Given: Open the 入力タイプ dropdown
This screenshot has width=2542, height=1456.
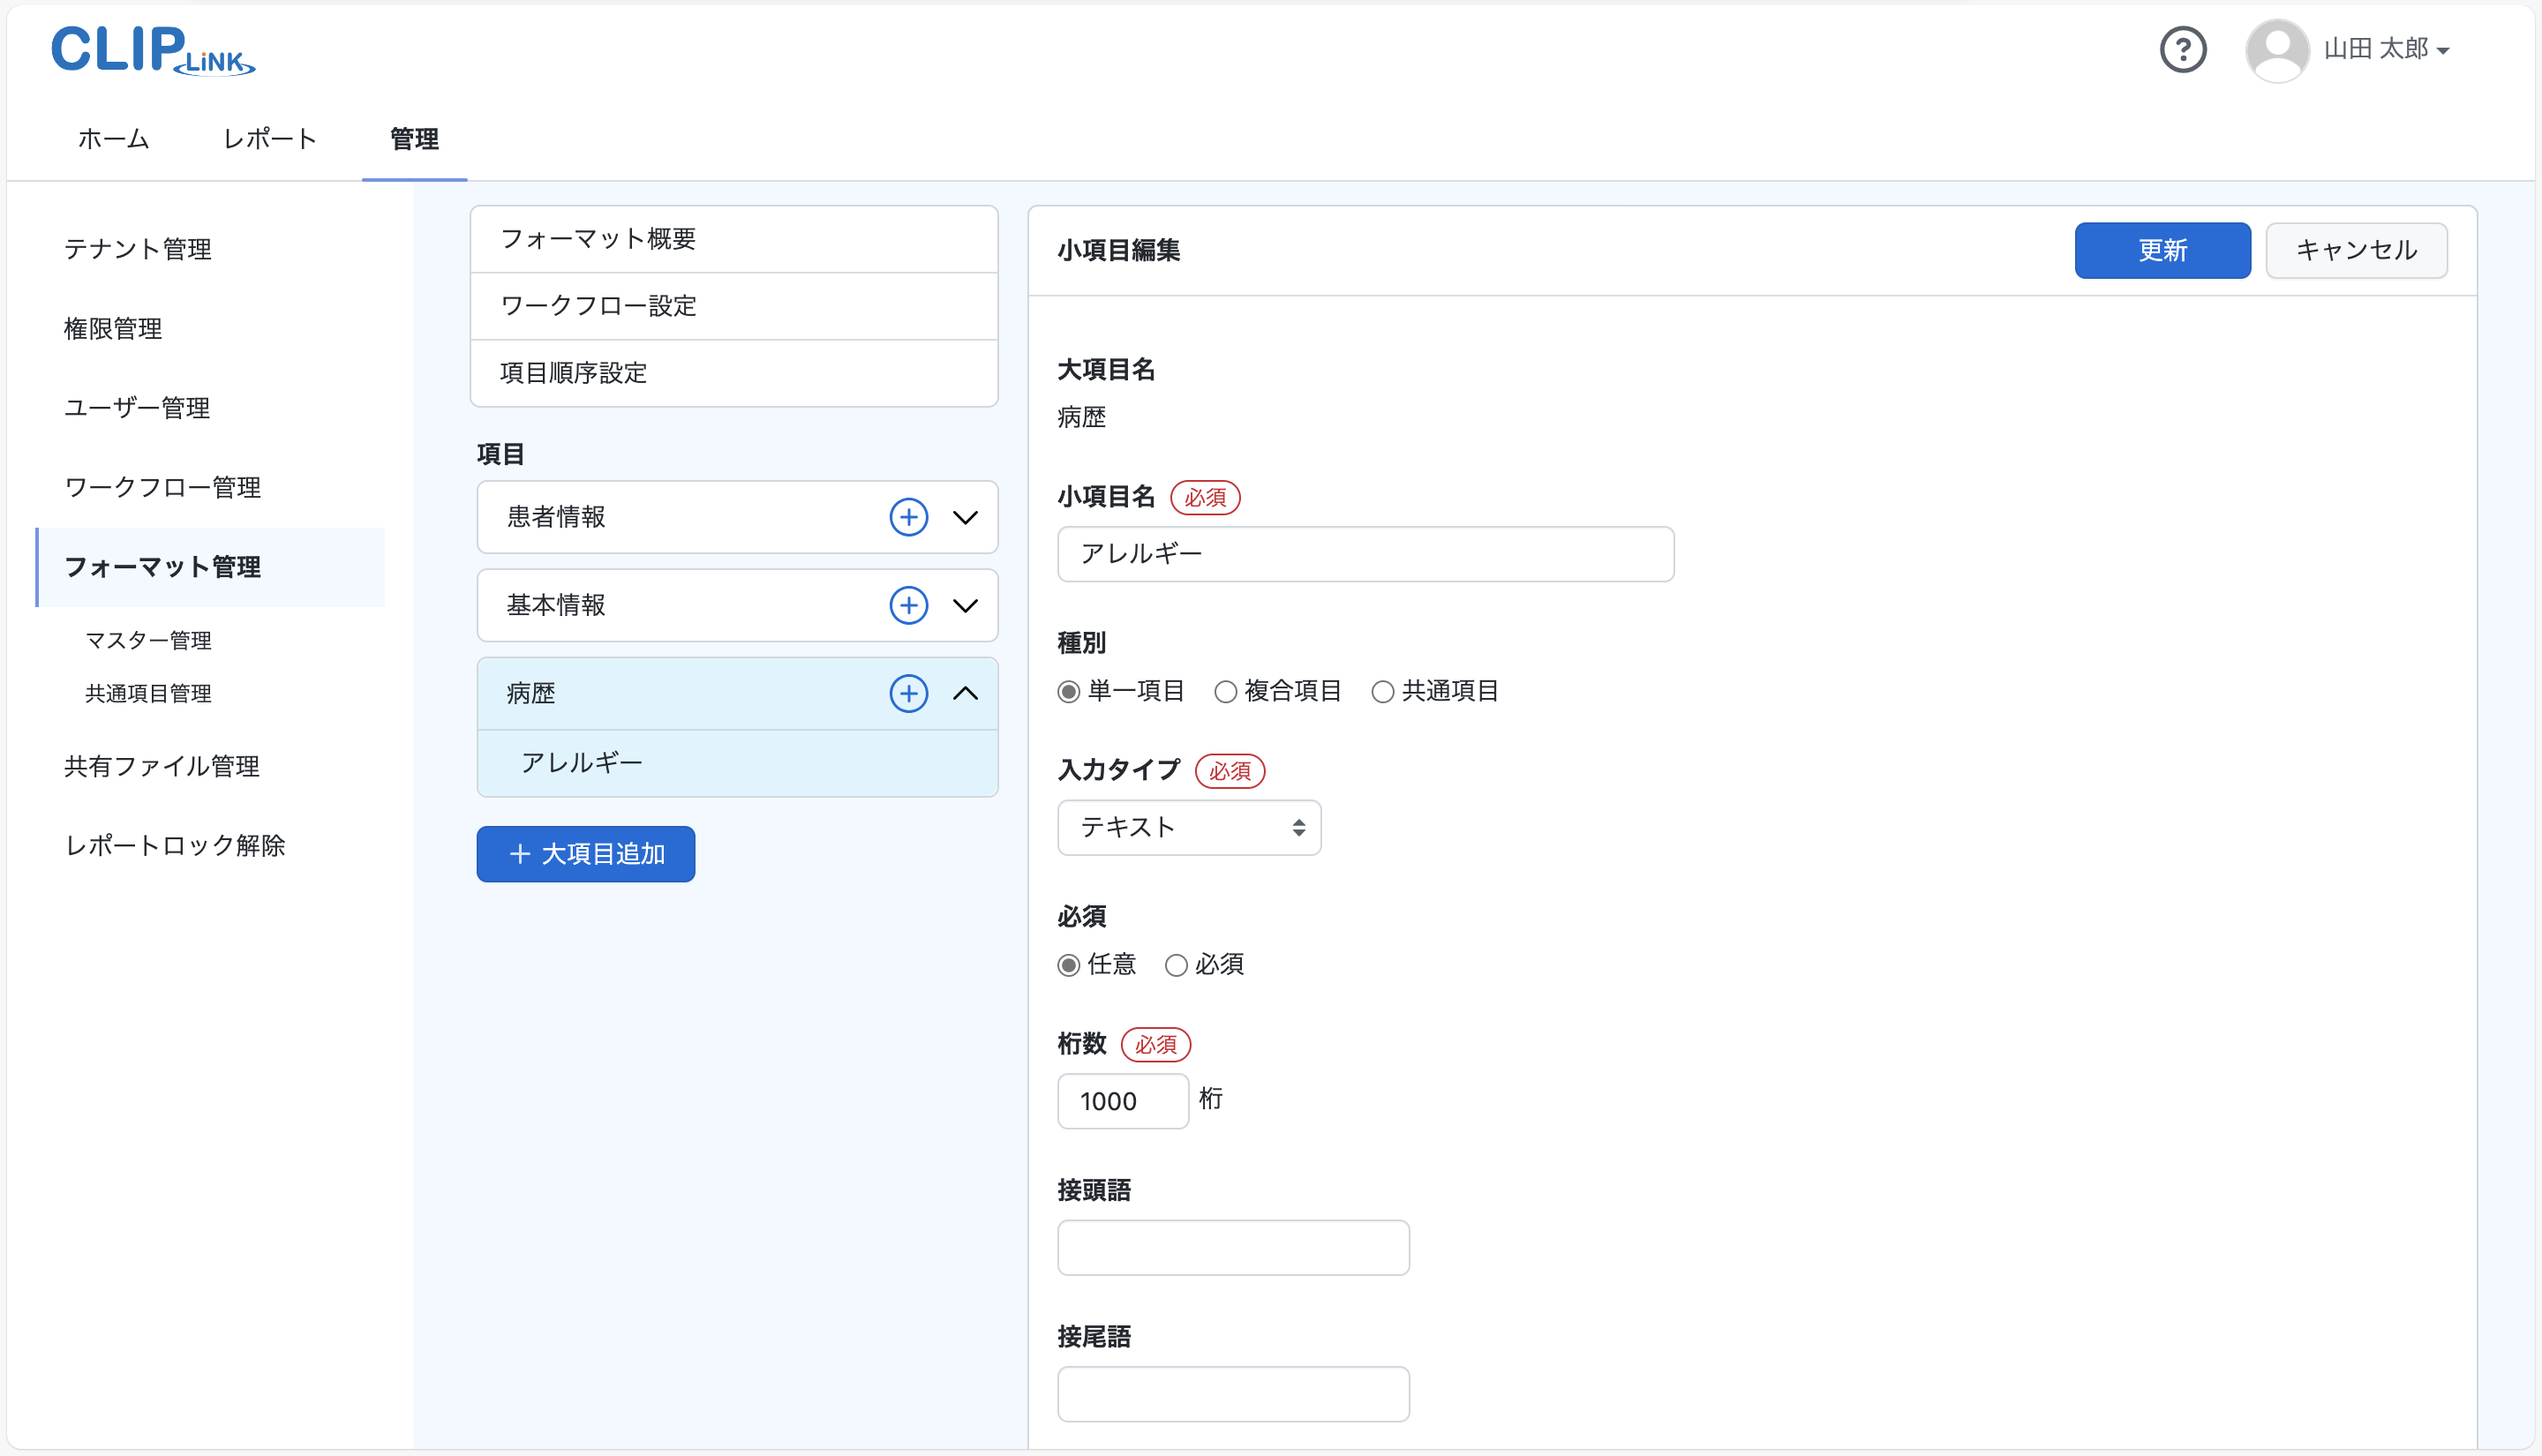Looking at the screenshot, I should [x=1188, y=827].
